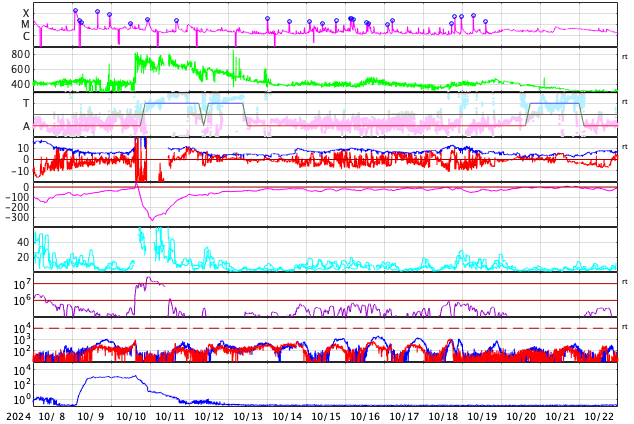Click the X flare class label

[x=26, y=14]
